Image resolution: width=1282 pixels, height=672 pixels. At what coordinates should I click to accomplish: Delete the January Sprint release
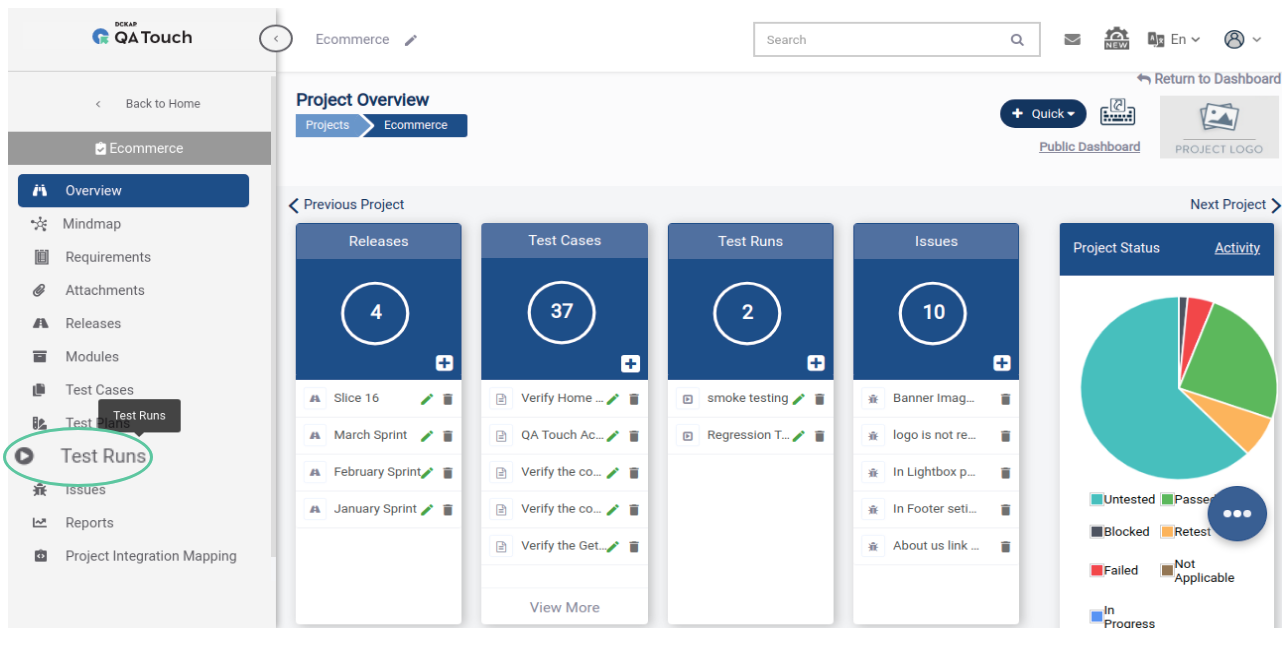click(448, 510)
